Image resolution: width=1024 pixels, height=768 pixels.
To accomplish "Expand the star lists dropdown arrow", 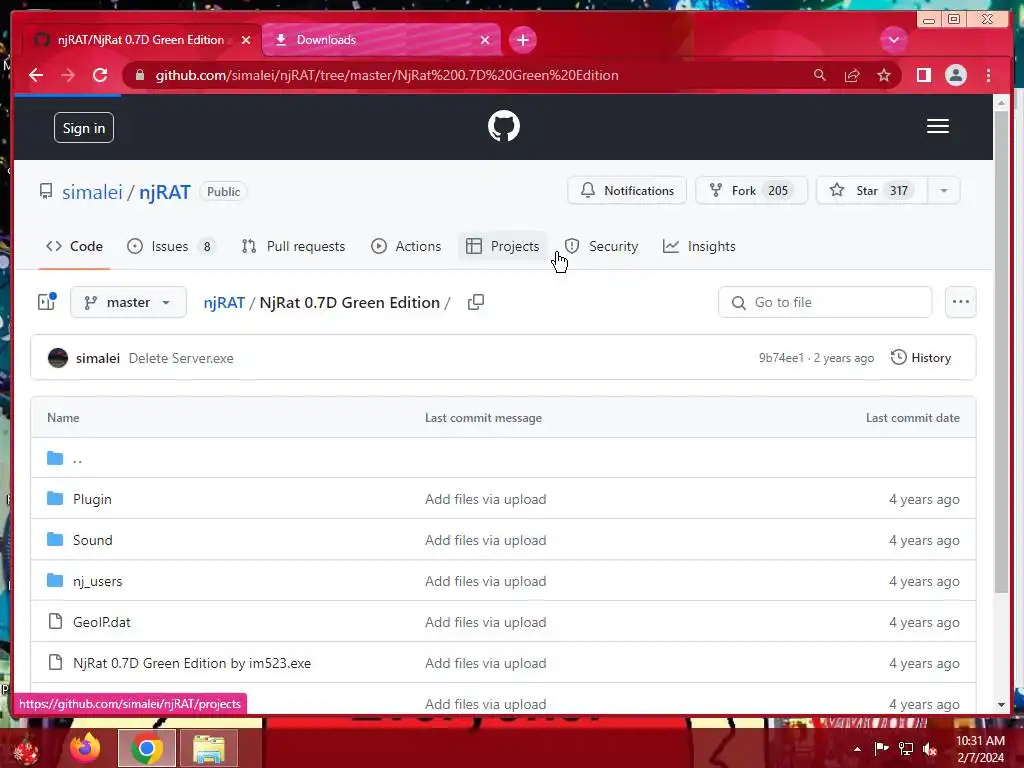I will tap(944, 191).
